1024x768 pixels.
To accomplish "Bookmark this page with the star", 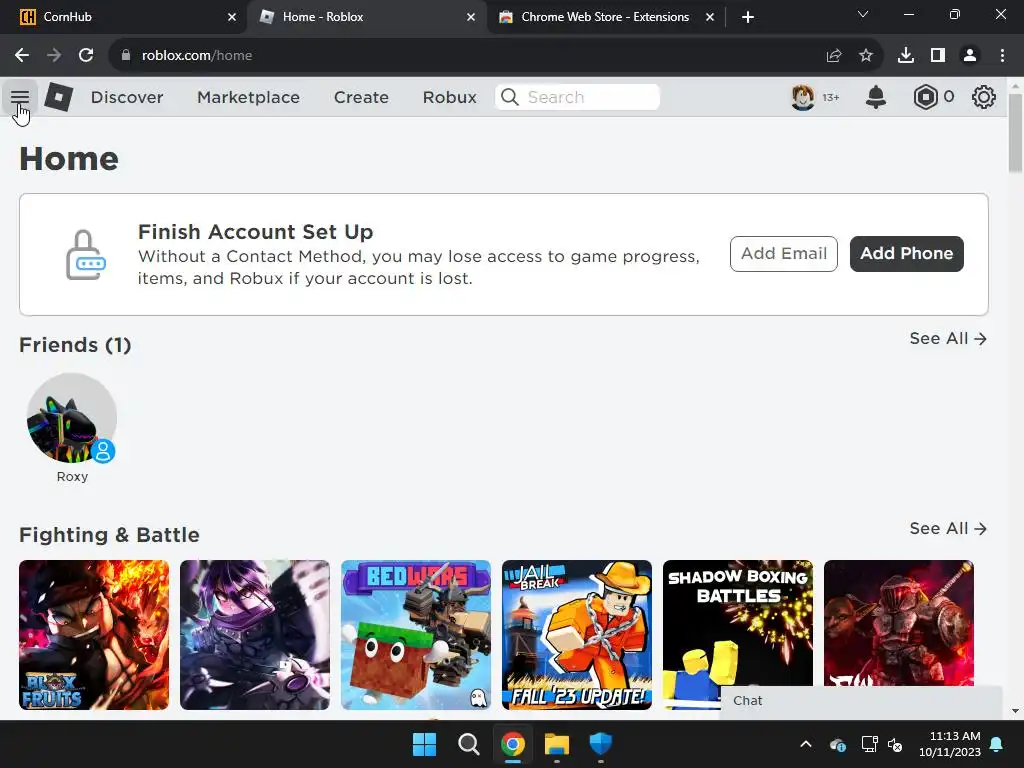I will [866, 56].
